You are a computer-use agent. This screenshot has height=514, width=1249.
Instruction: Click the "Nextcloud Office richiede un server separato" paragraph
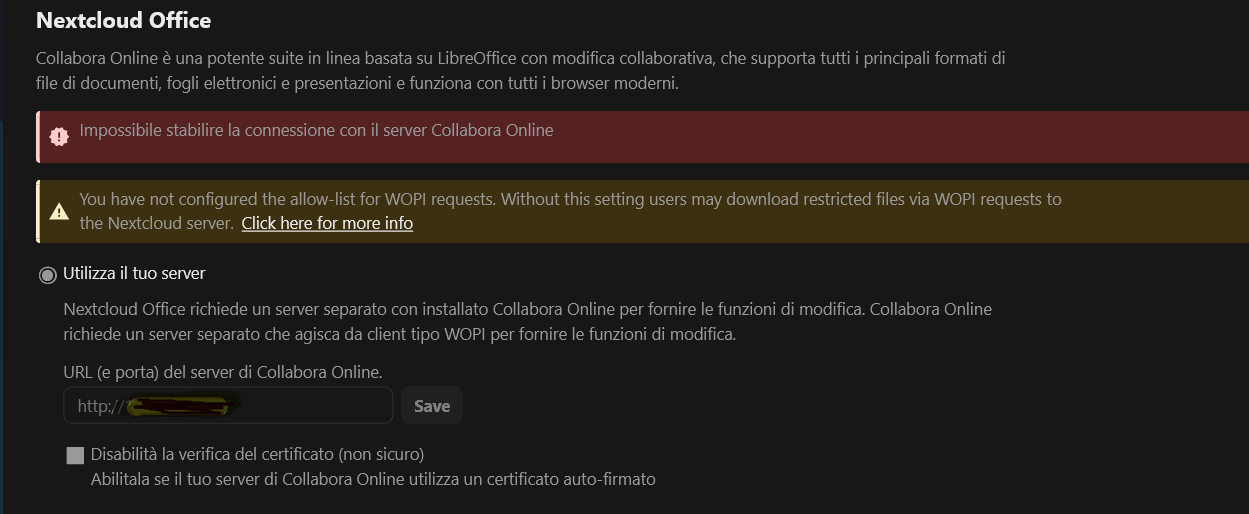(527, 309)
